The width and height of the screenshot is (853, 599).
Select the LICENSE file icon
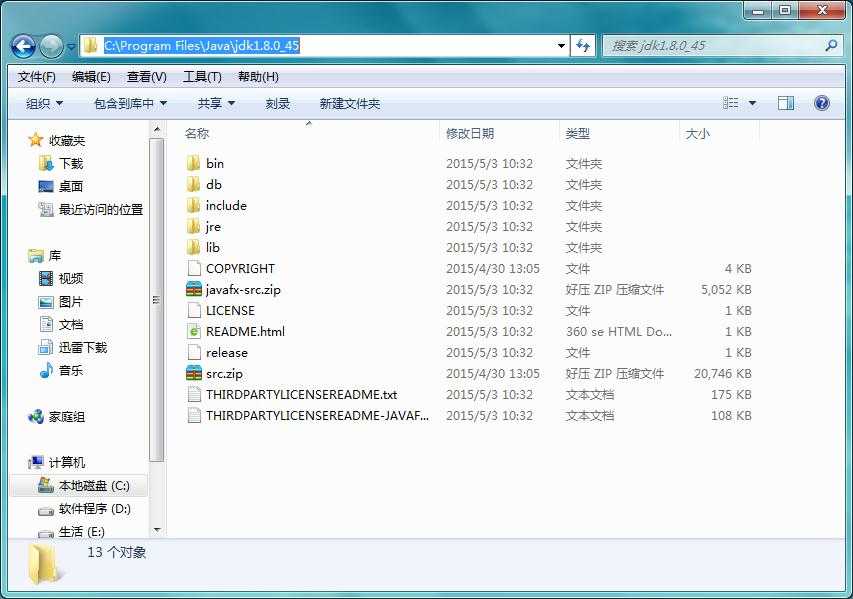point(194,311)
